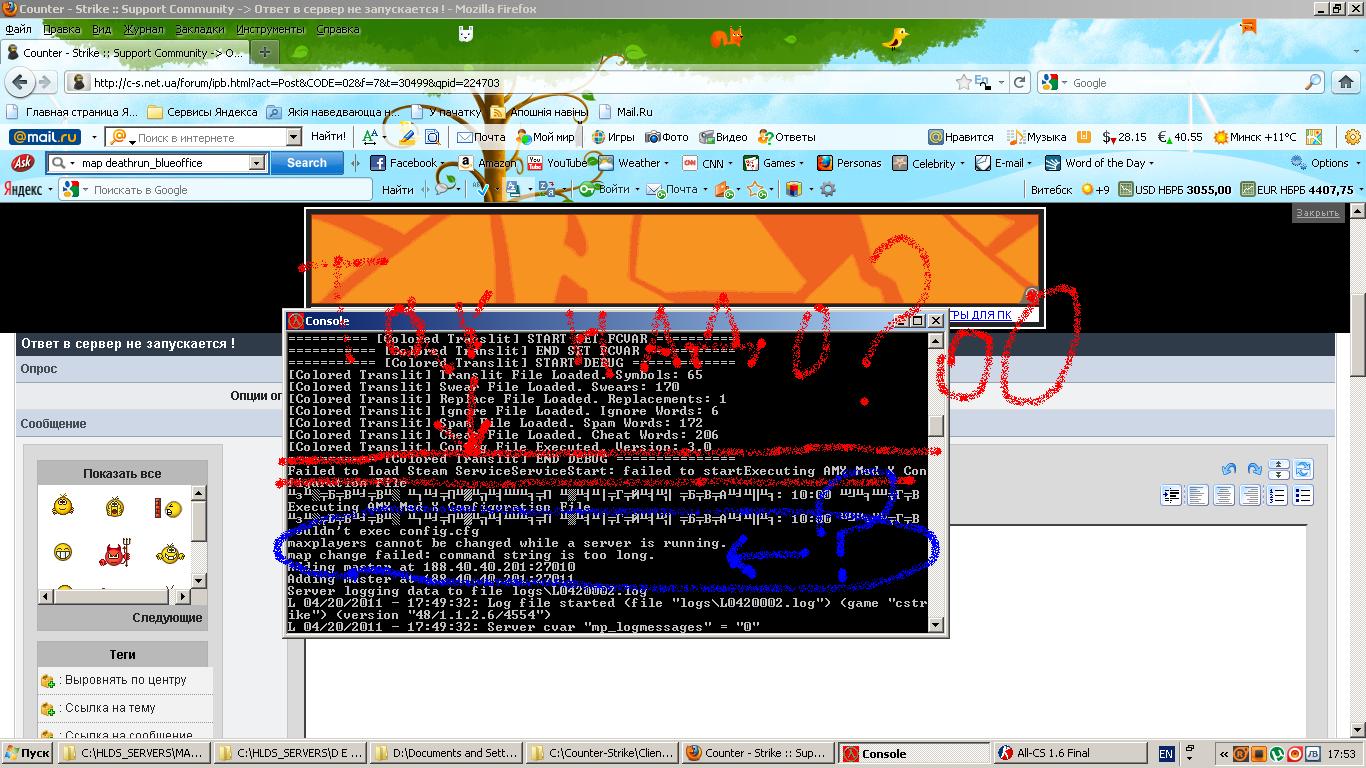The height and width of the screenshot is (768, 1366).
Task: Insert a bulleted list in the editor
Action: (x=1302, y=495)
